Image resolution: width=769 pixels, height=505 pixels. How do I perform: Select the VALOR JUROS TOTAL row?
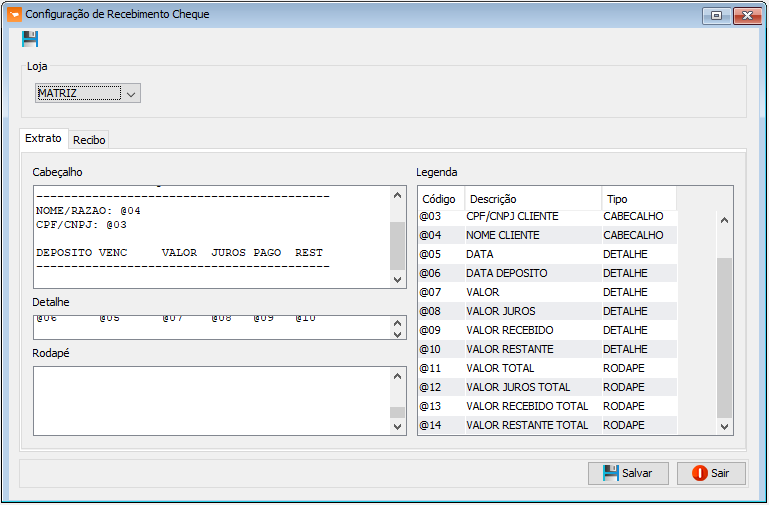[547, 387]
